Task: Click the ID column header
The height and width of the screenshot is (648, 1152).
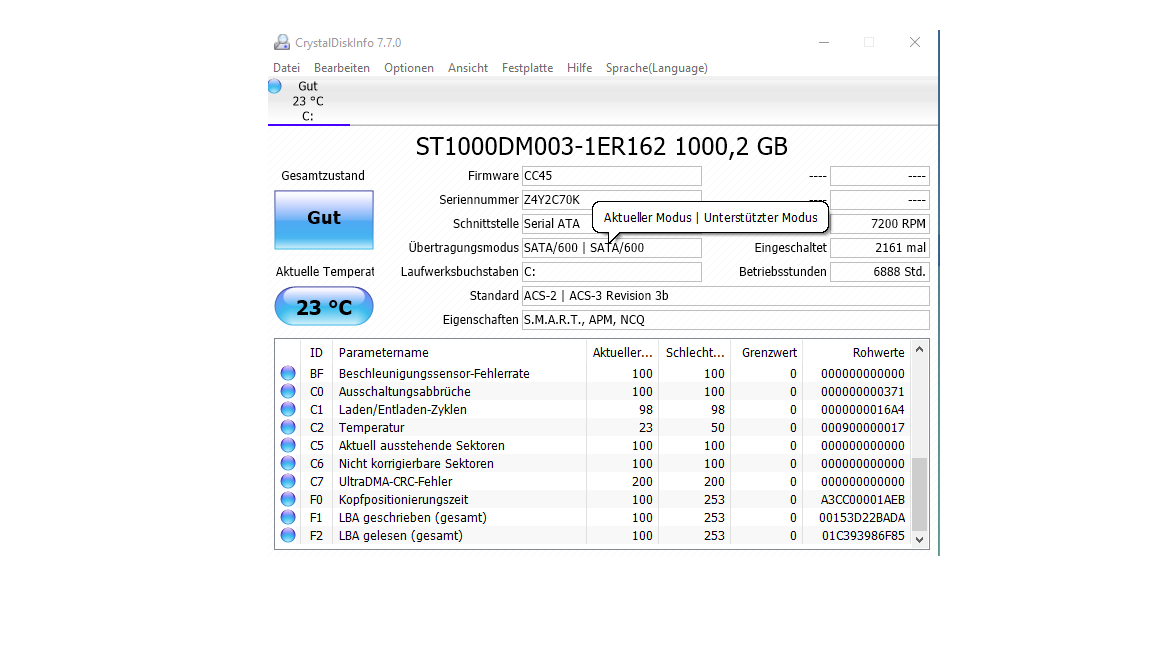Action: pos(316,353)
